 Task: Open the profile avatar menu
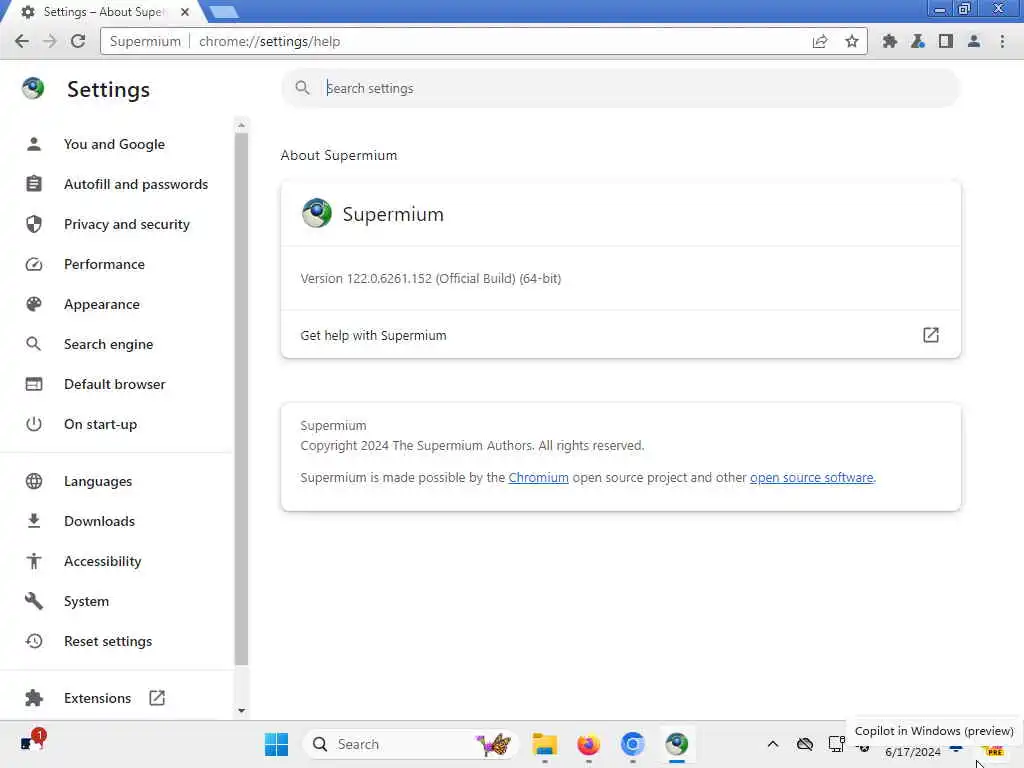pos(974,41)
